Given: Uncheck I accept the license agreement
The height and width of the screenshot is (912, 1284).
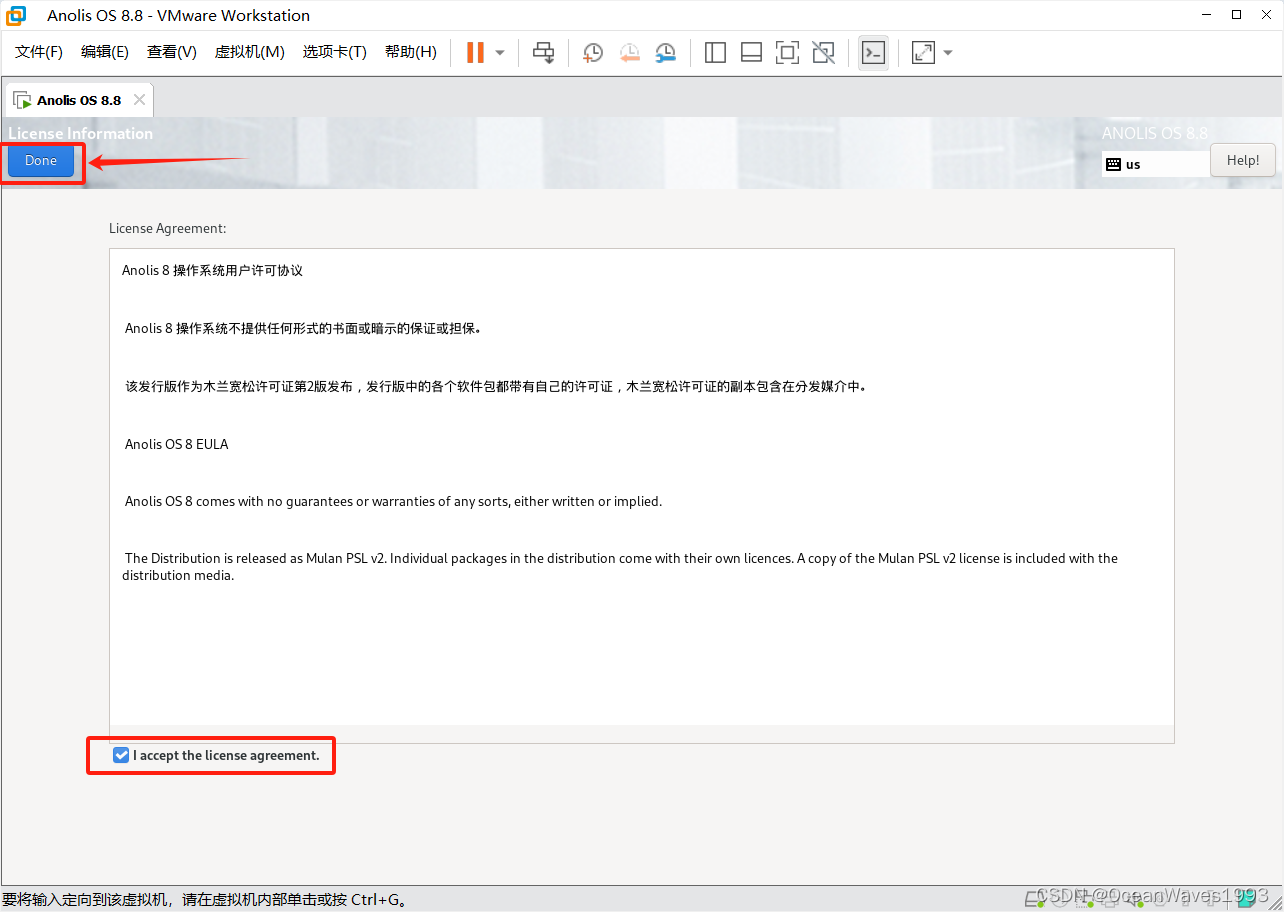Looking at the screenshot, I should tap(121, 755).
